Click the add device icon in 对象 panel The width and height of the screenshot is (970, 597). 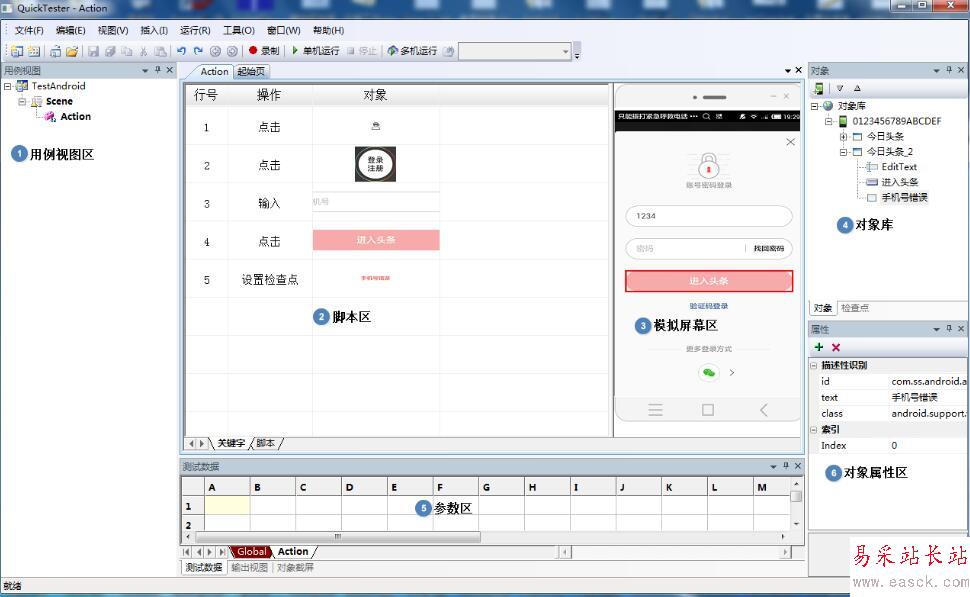(819, 88)
